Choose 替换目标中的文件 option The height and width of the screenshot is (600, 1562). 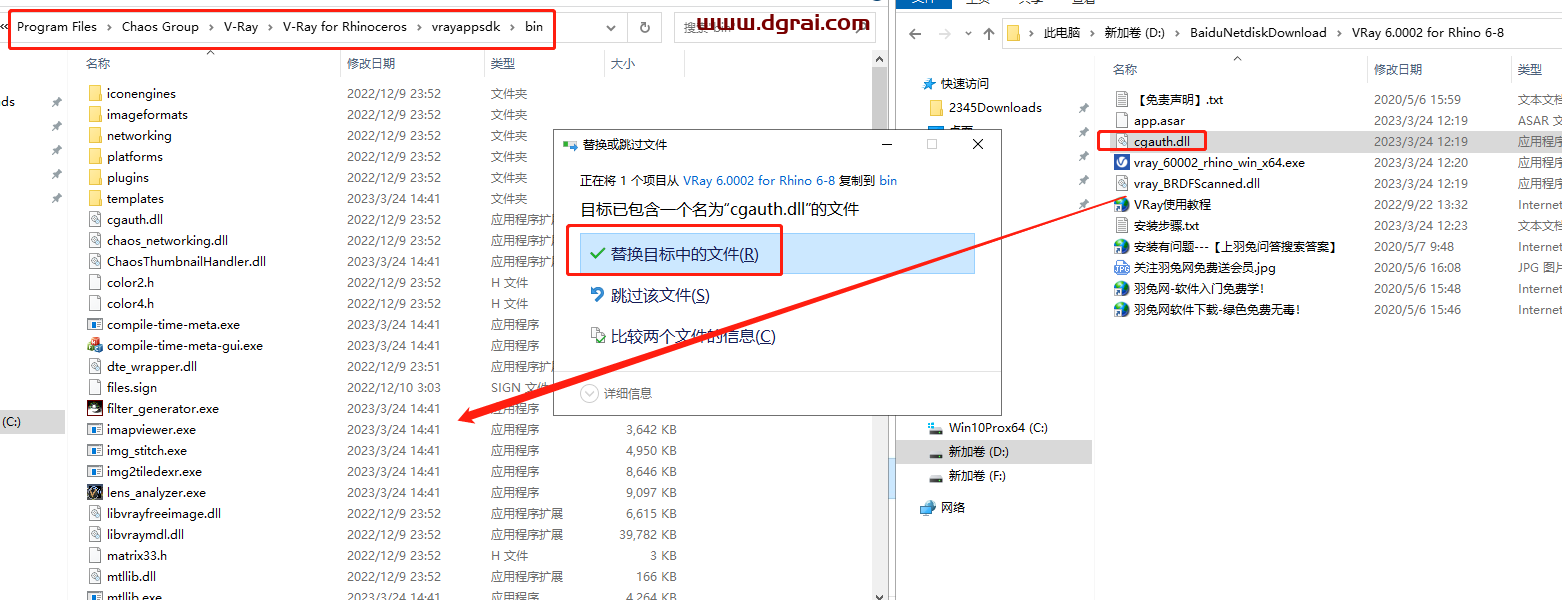point(684,255)
